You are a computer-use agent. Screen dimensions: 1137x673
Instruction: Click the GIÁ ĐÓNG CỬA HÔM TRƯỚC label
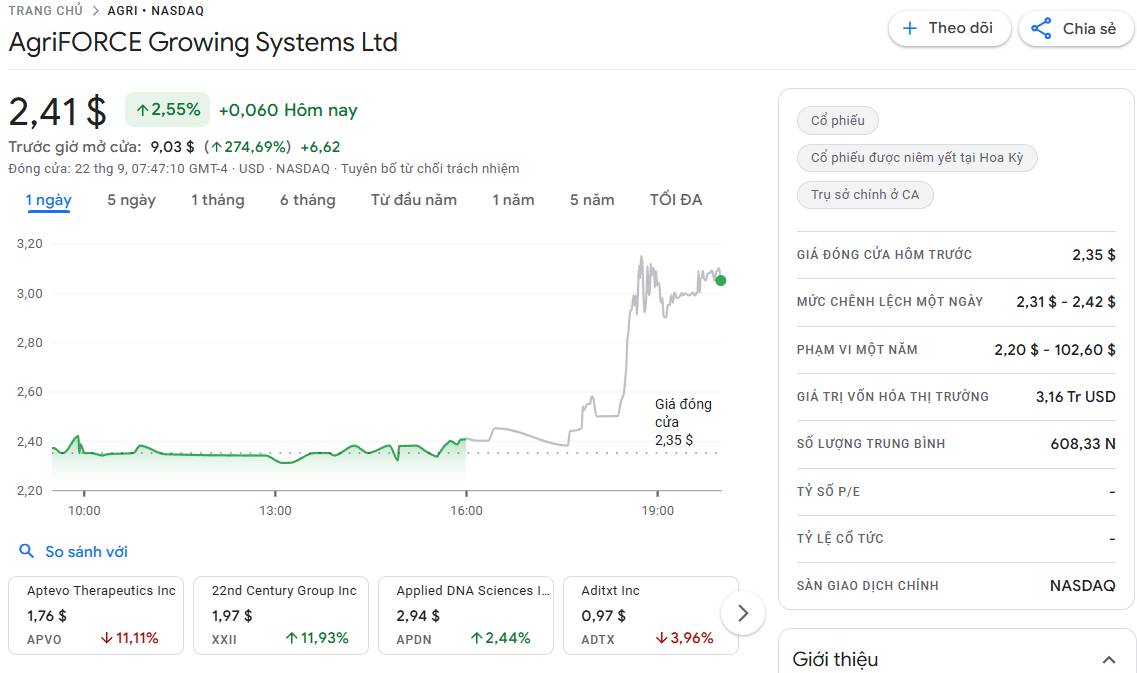pyautogui.click(x=884, y=255)
